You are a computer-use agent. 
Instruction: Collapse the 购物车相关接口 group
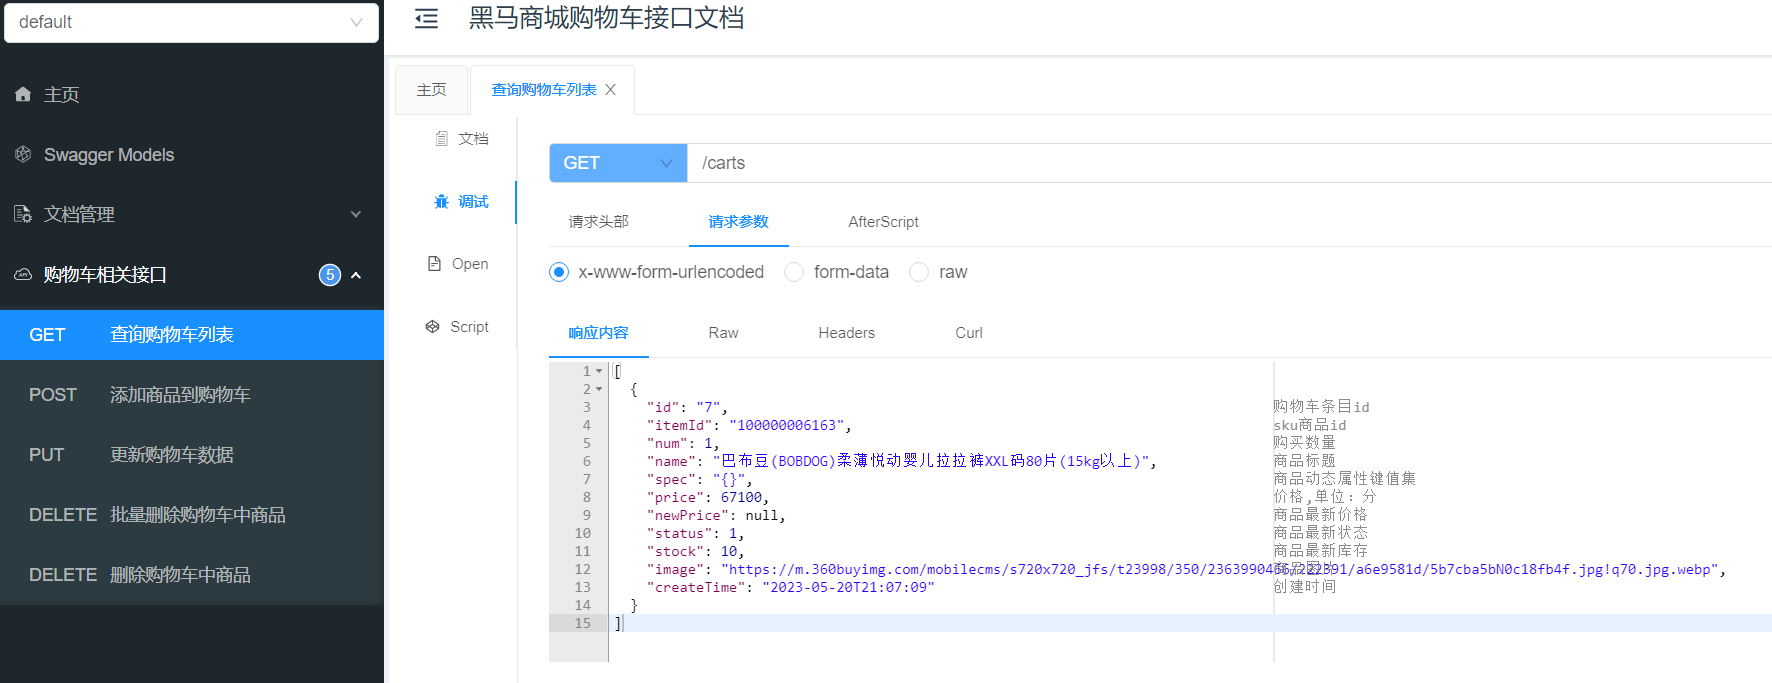point(355,275)
